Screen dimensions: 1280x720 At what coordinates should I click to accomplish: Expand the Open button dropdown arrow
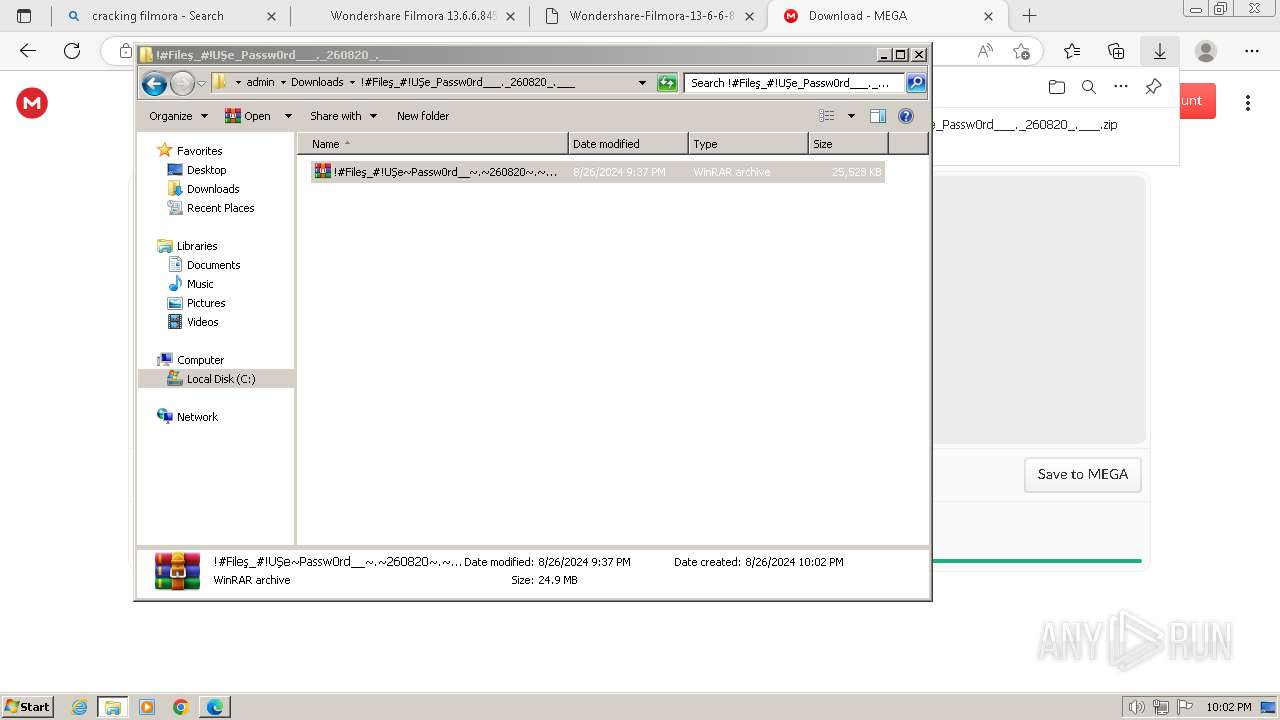288,116
